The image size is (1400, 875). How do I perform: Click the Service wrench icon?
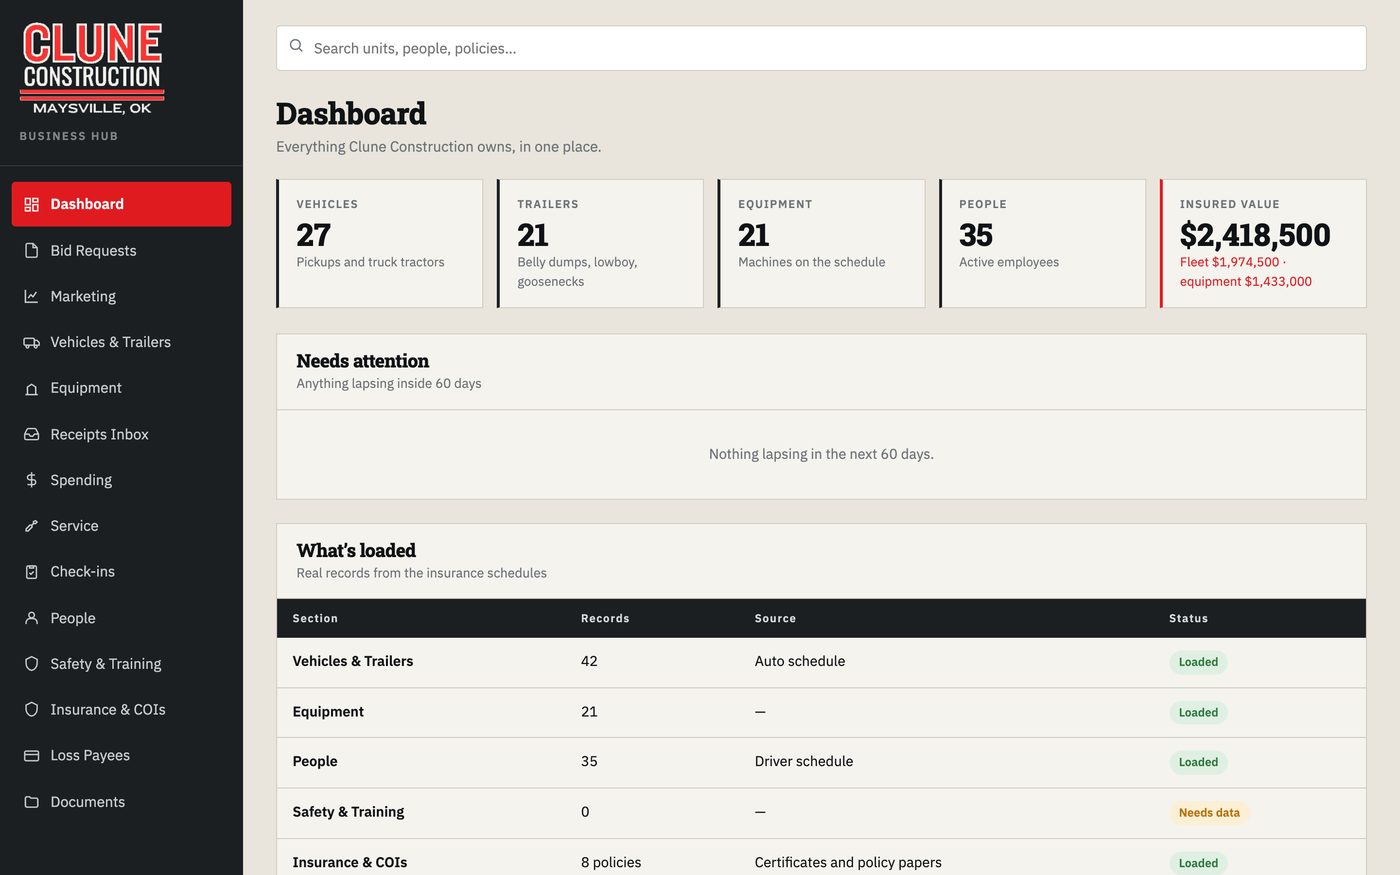click(x=31, y=526)
